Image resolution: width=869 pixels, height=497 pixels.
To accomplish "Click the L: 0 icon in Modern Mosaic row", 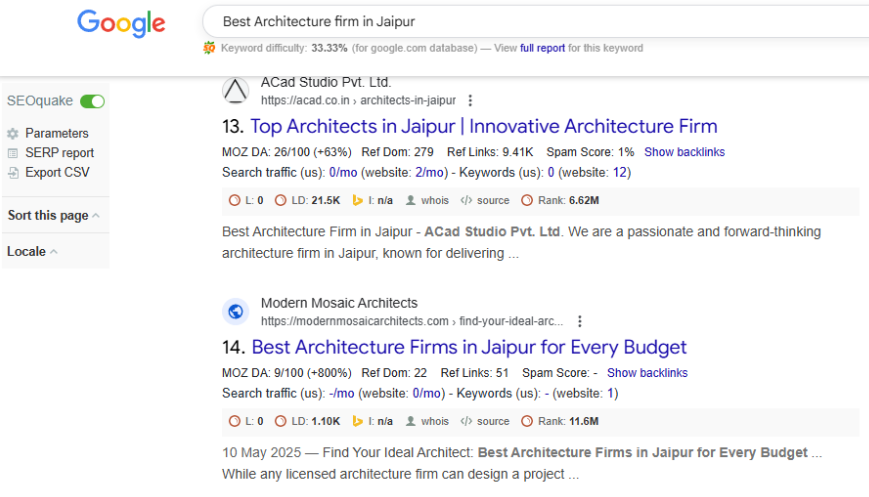I will (234, 422).
